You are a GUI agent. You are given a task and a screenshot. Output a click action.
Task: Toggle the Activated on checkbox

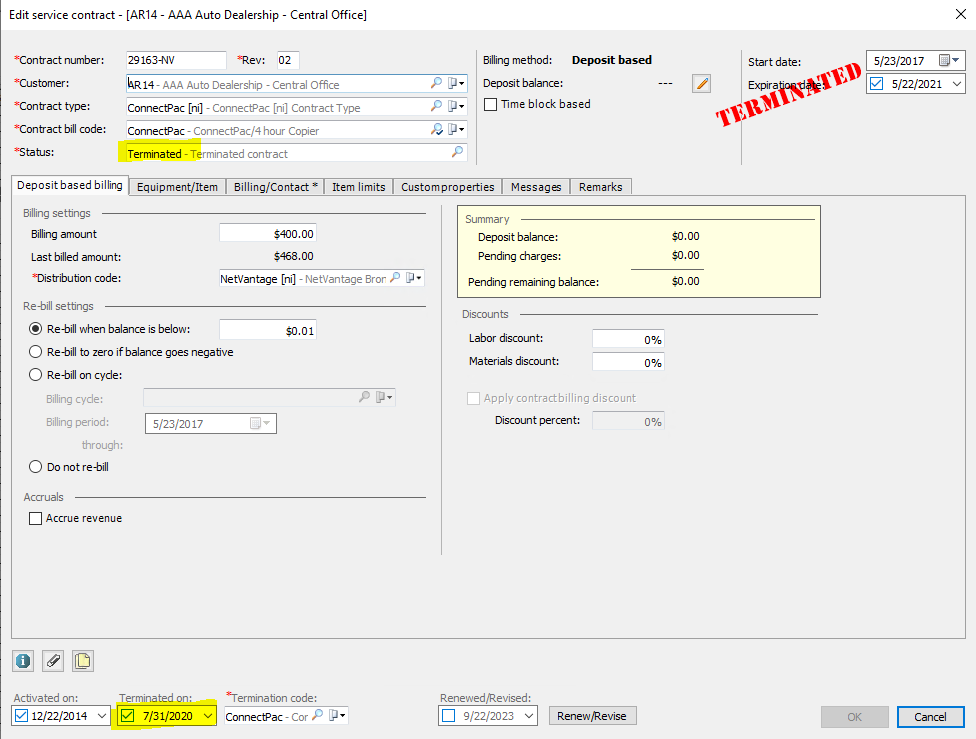tap(21, 715)
